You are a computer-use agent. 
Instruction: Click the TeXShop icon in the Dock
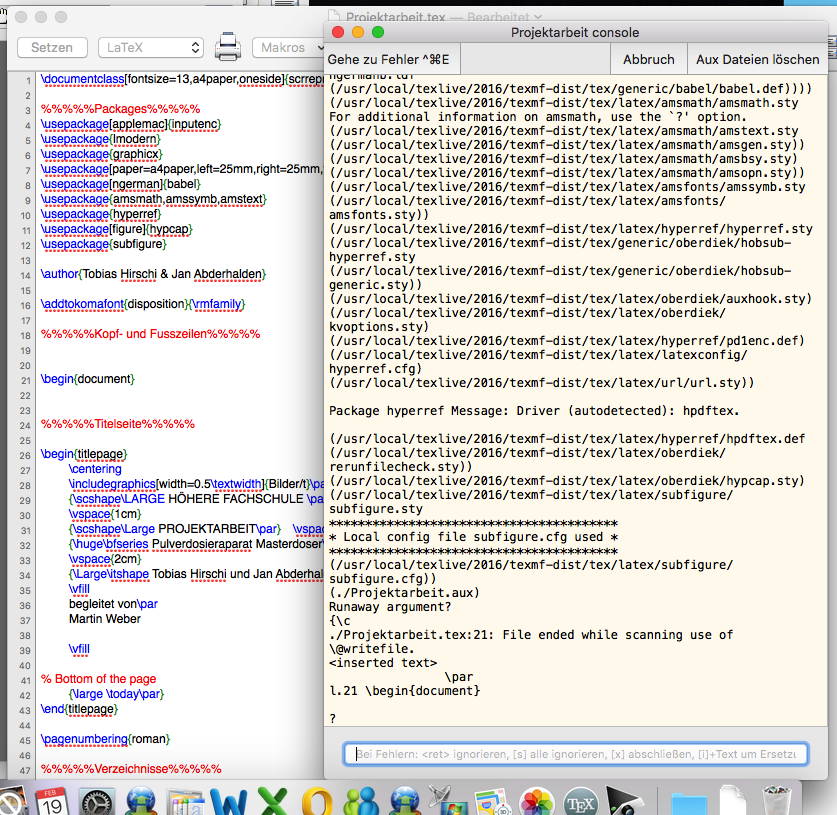[580, 801]
